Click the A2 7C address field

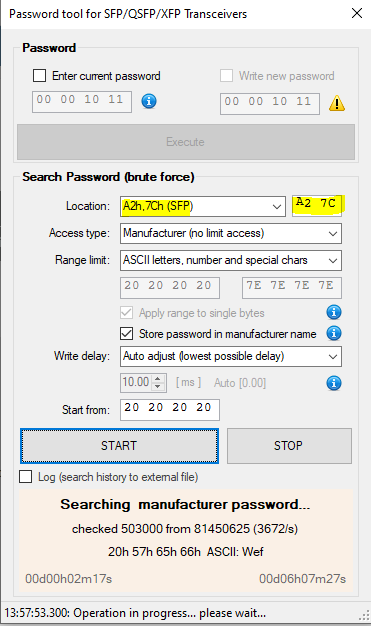tap(317, 206)
